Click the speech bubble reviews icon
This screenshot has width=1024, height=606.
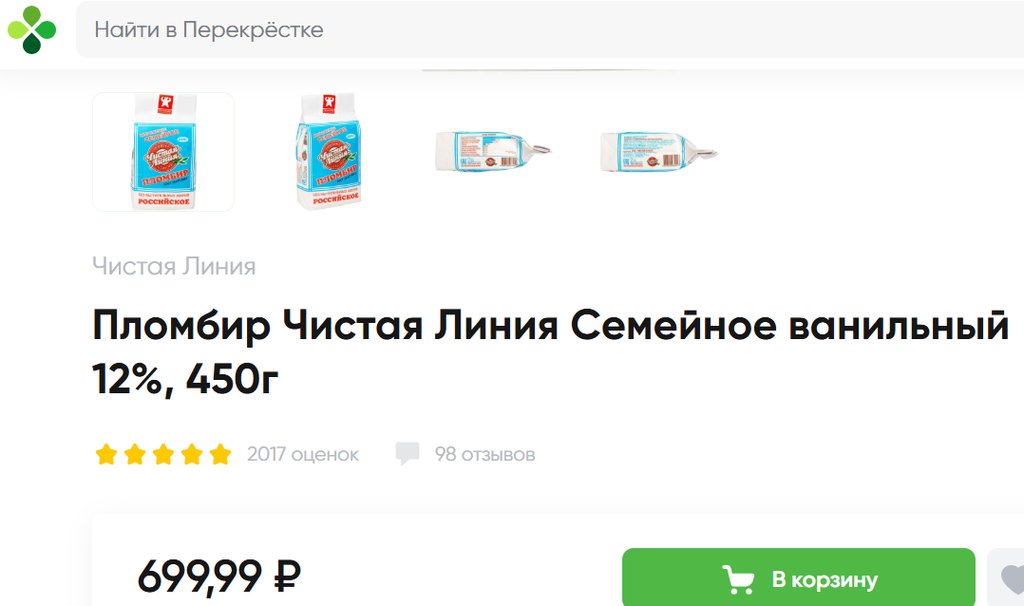408,454
